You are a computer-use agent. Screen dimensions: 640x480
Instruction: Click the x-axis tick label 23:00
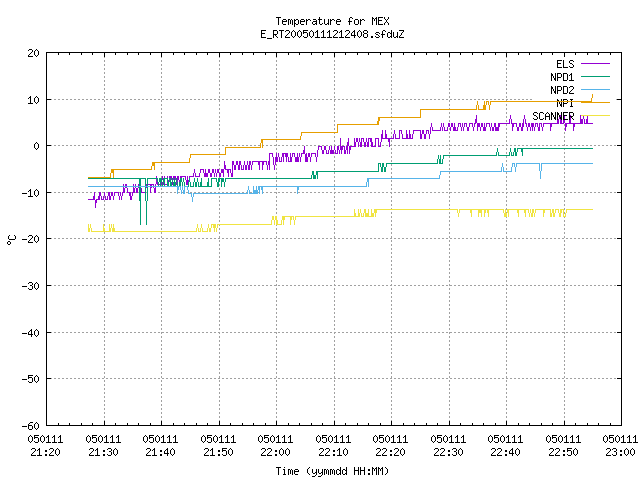pyautogui.click(x=621, y=452)
